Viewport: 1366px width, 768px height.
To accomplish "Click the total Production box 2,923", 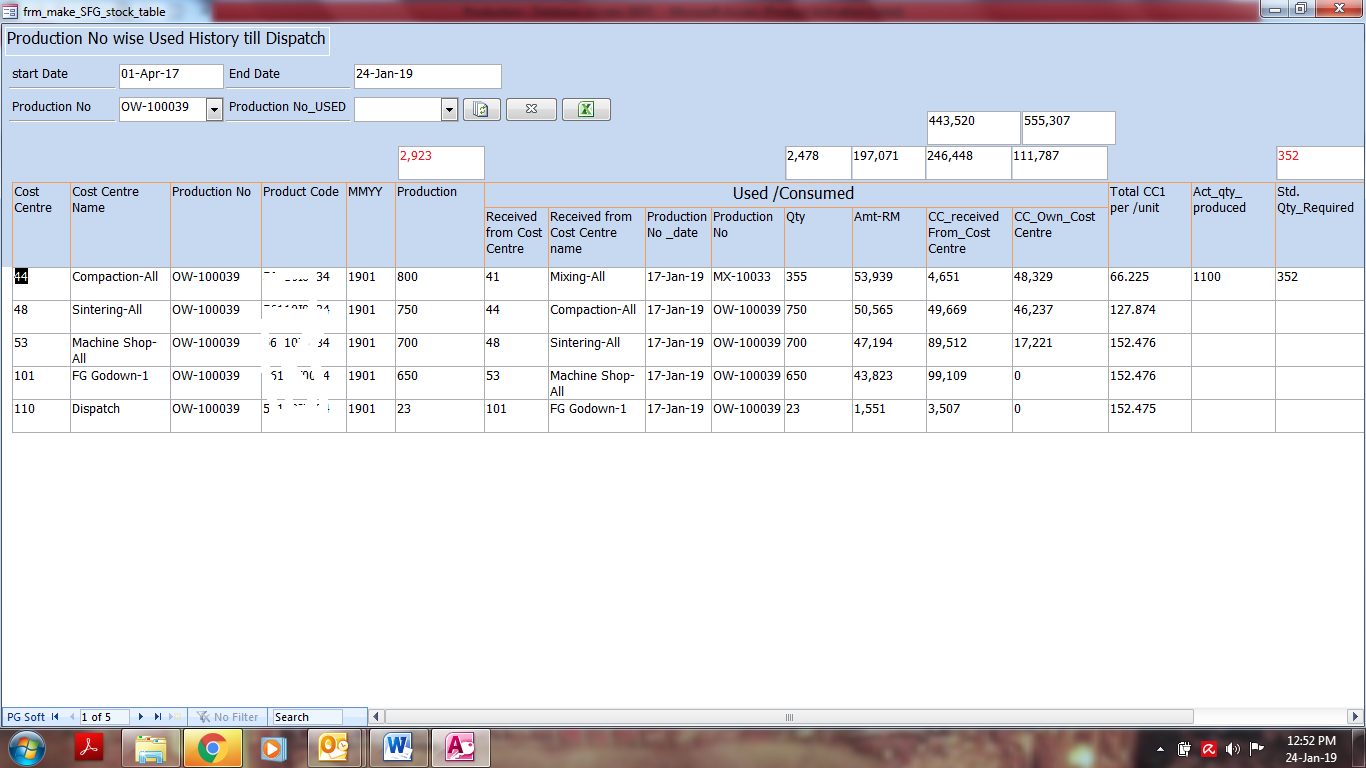I will pos(441,163).
